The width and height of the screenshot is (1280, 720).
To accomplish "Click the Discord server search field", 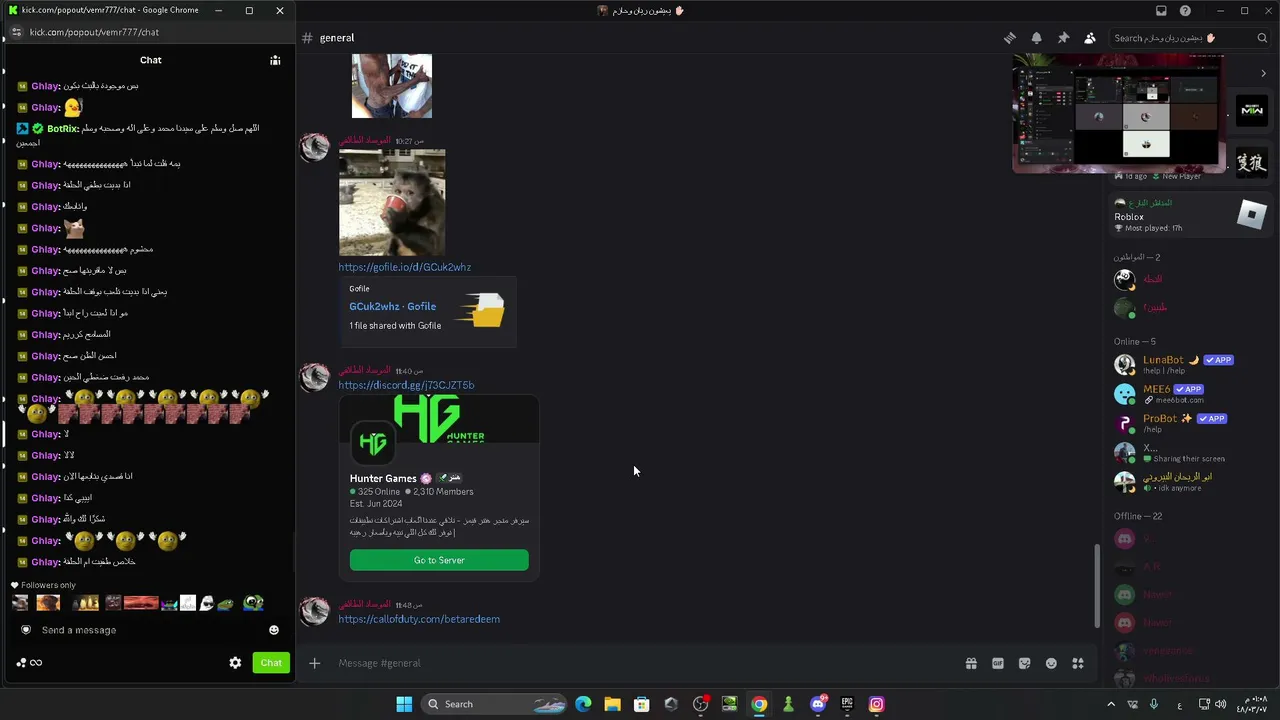I will (x=1190, y=38).
